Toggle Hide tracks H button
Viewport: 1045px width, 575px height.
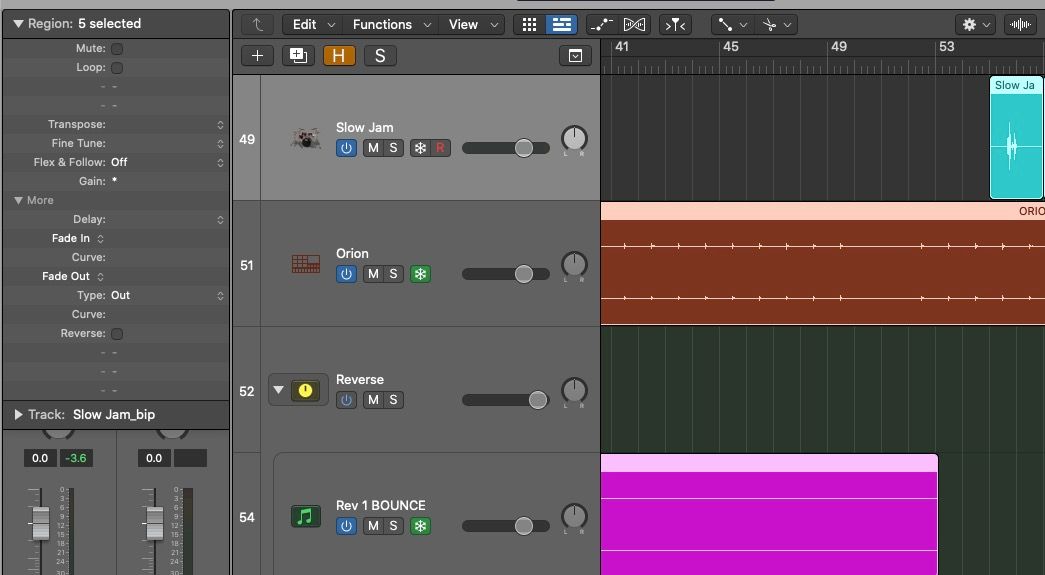tap(339, 56)
